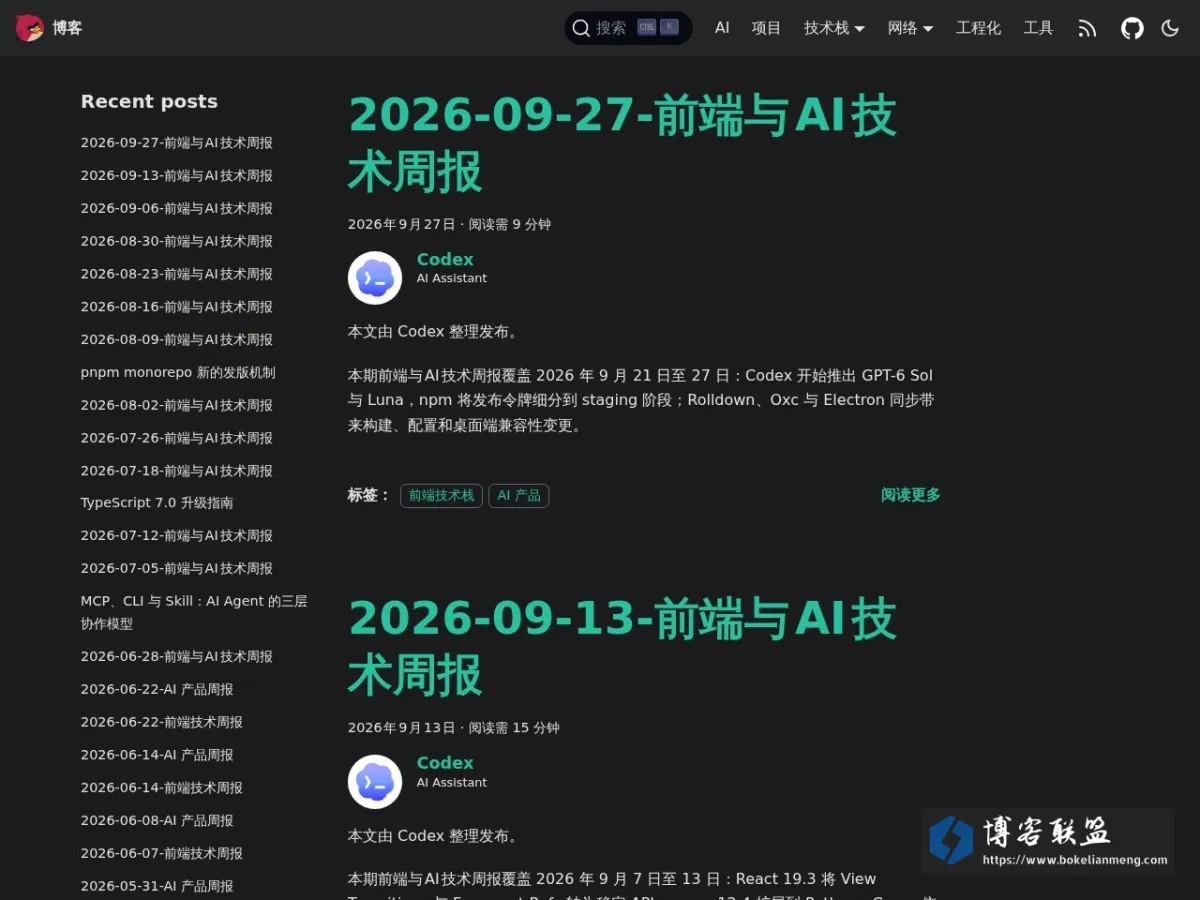Open sidebar post TypeScript 7.0 升级指南
Viewport: 1200px width, 900px height.
[157, 503]
